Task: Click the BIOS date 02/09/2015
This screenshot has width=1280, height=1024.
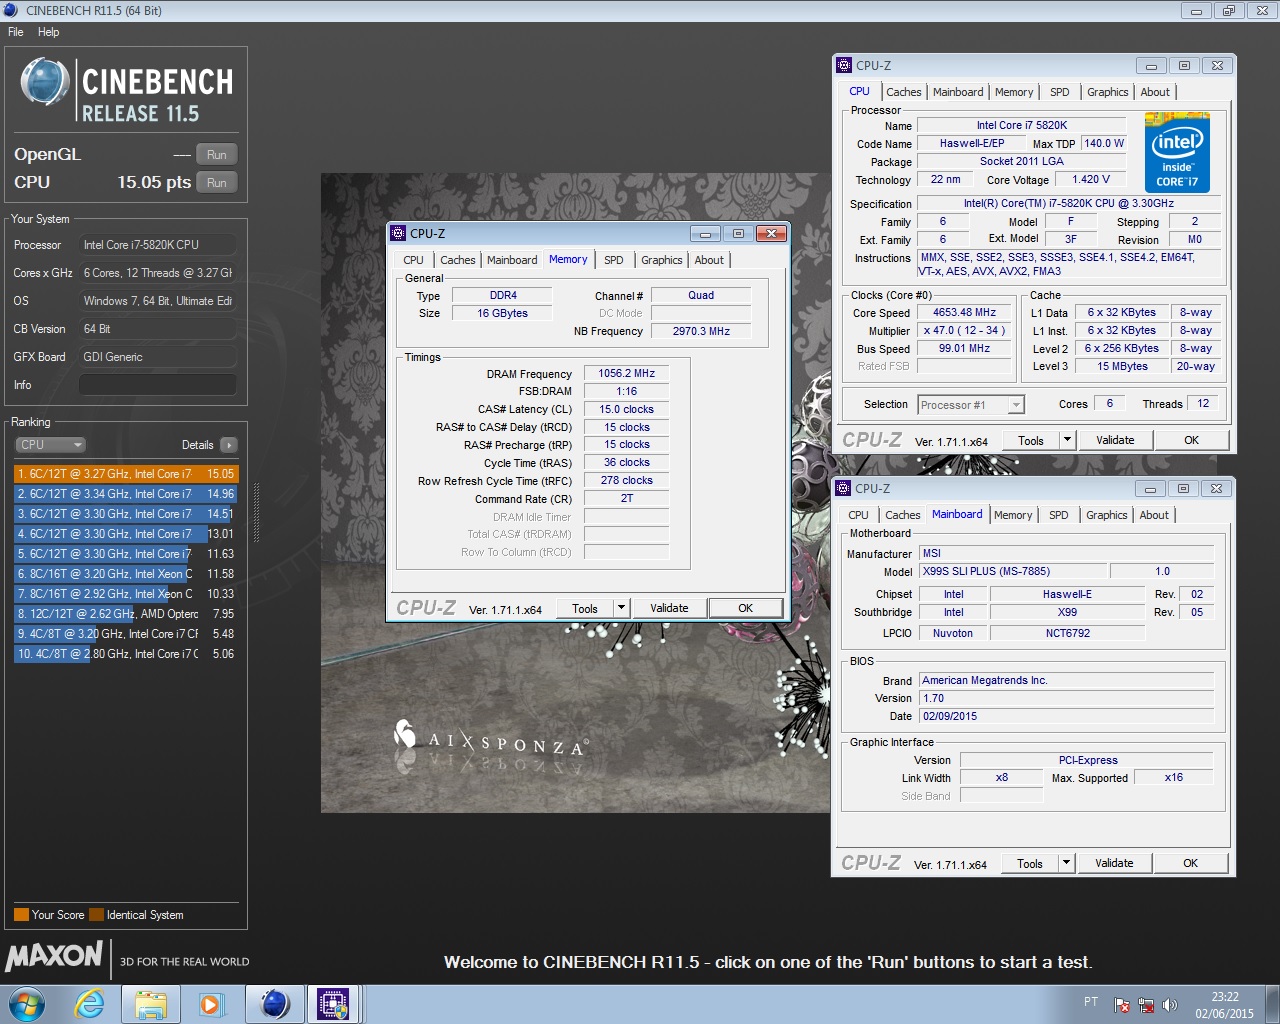Action: (1066, 716)
